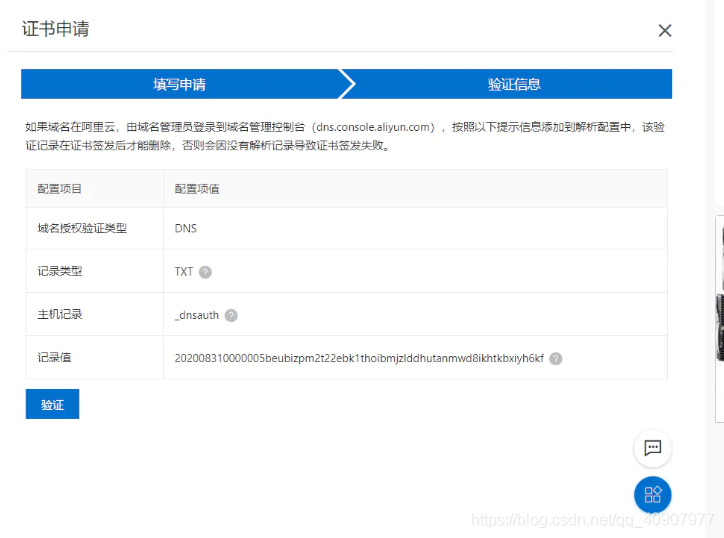This screenshot has width=724, height=538.
Task: Click the 配置项值 column header
Action: coord(197,188)
